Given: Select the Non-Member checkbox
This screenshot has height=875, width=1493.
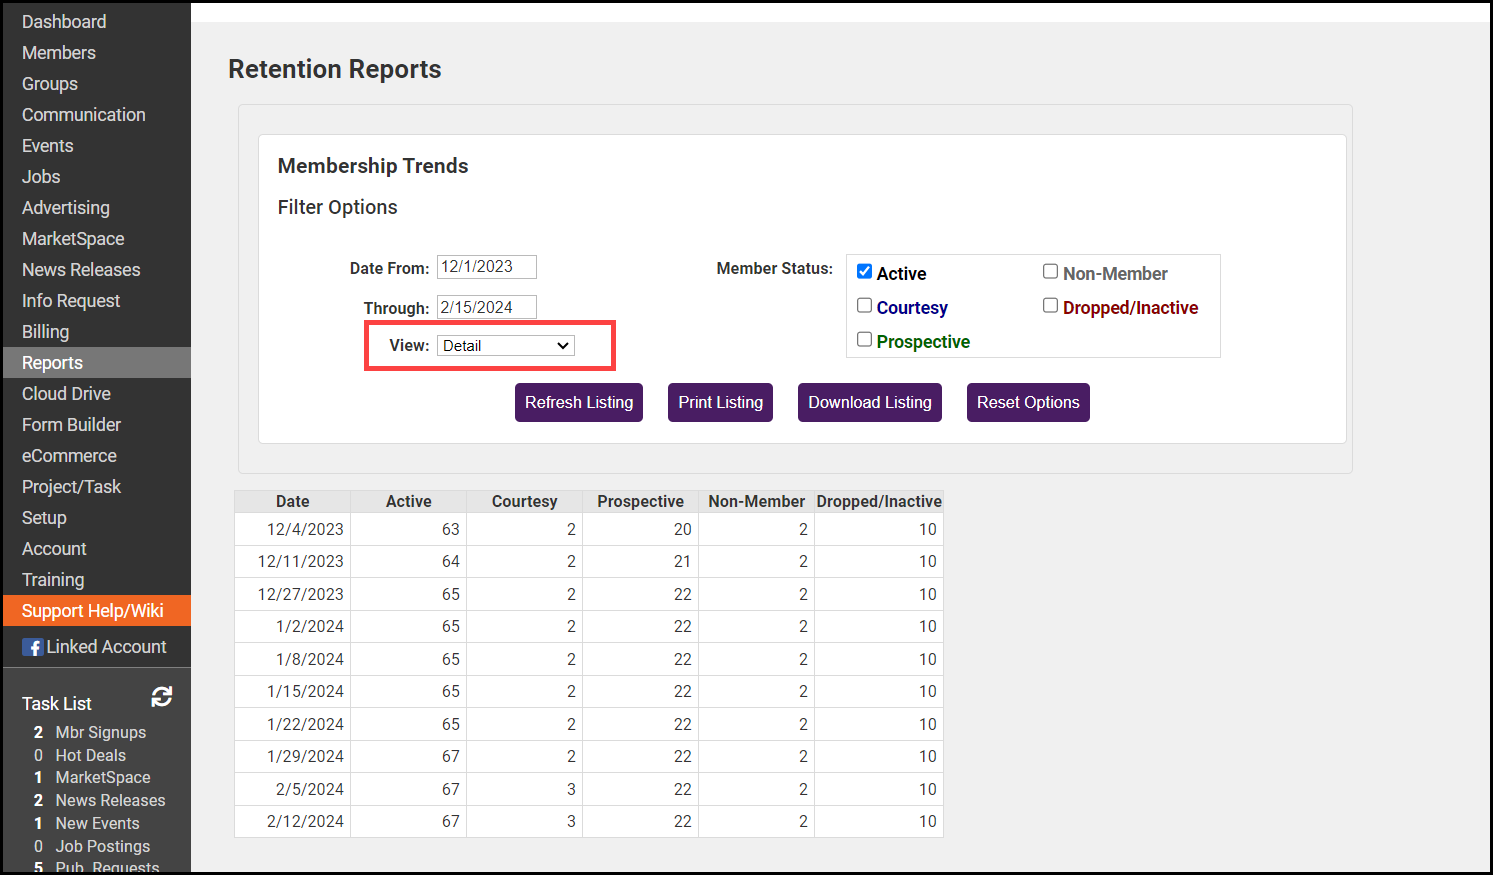Looking at the screenshot, I should (x=1050, y=272).
